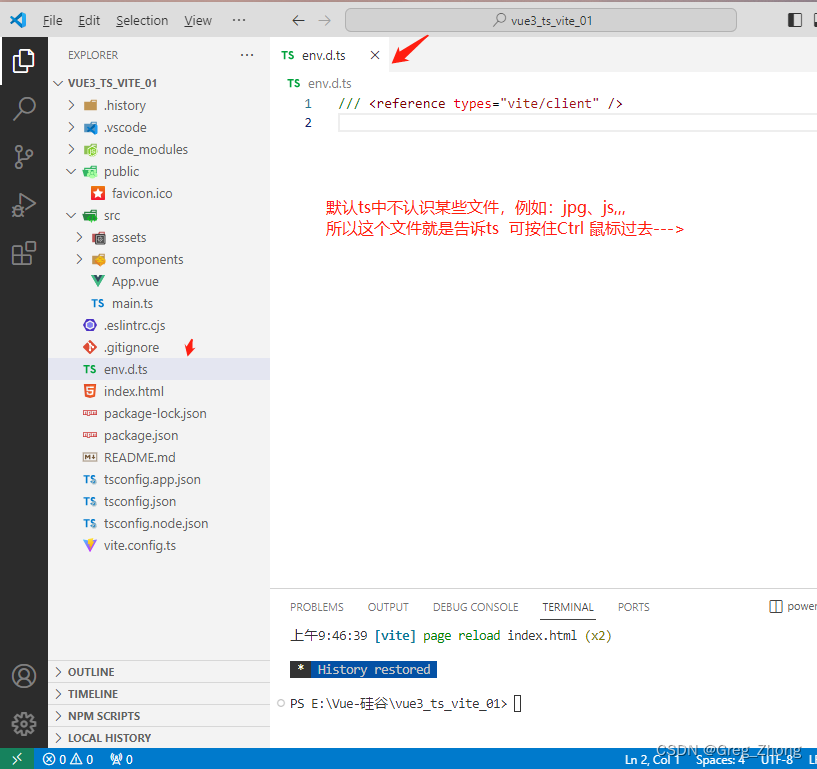This screenshot has width=817, height=769.
Task: Open the View menu
Action: [197, 19]
